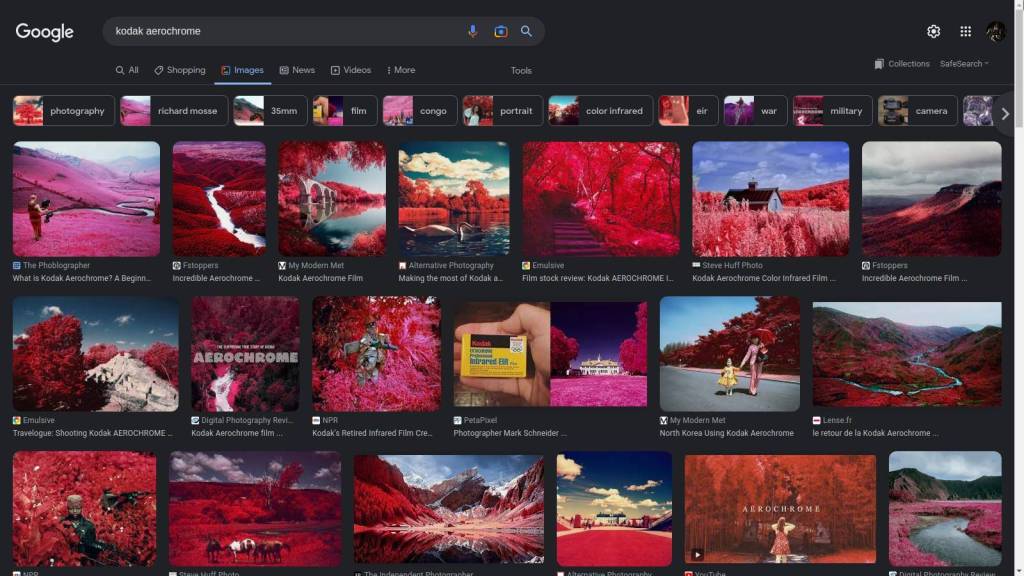
Task: Open the Independent Photographer mountain reflection thumbnail
Action: click(x=449, y=509)
